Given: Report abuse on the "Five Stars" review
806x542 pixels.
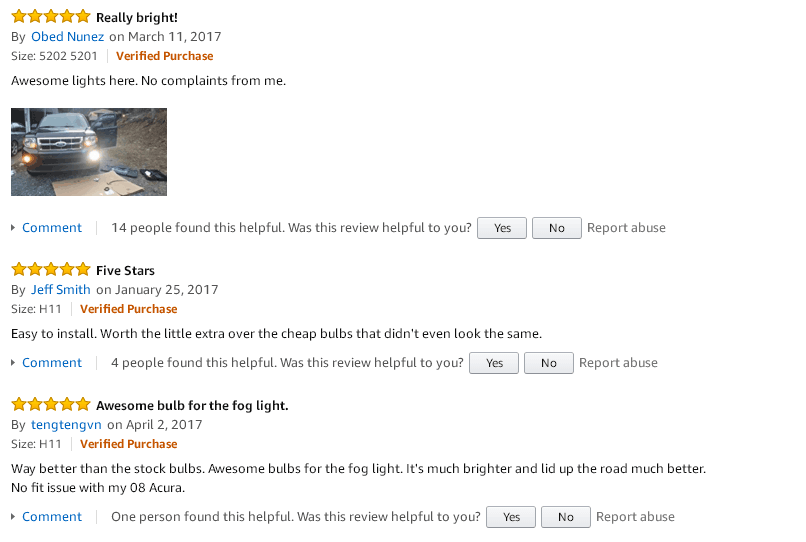Looking at the screenshot, I should (618, 363).
